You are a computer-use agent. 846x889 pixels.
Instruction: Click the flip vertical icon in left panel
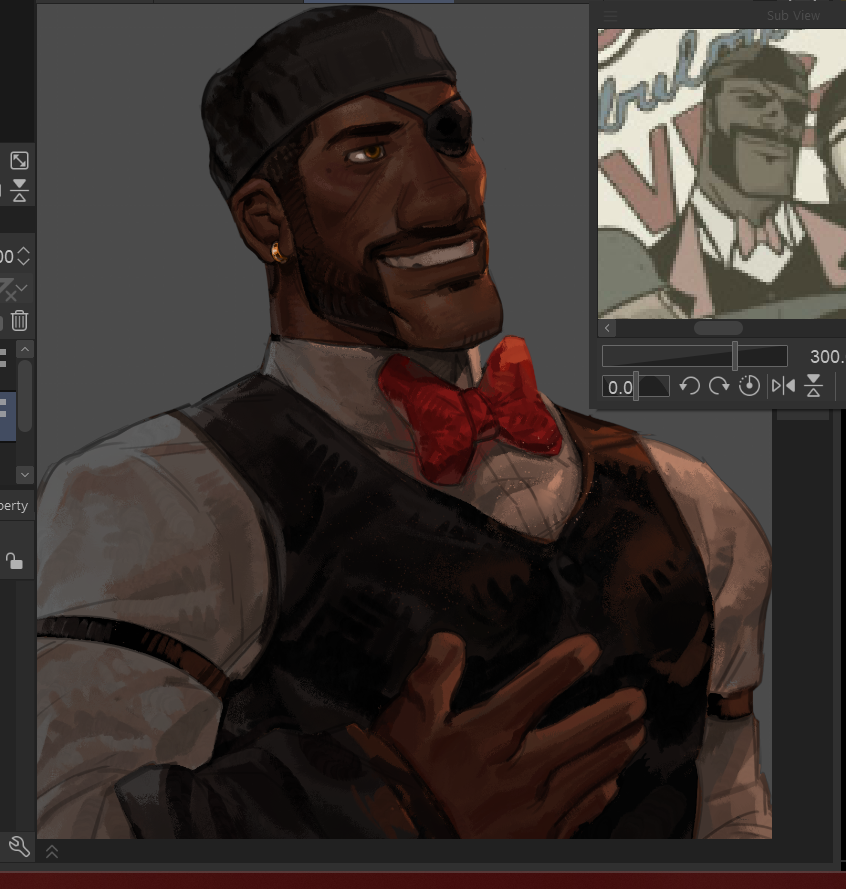click(x=19, y=190)
